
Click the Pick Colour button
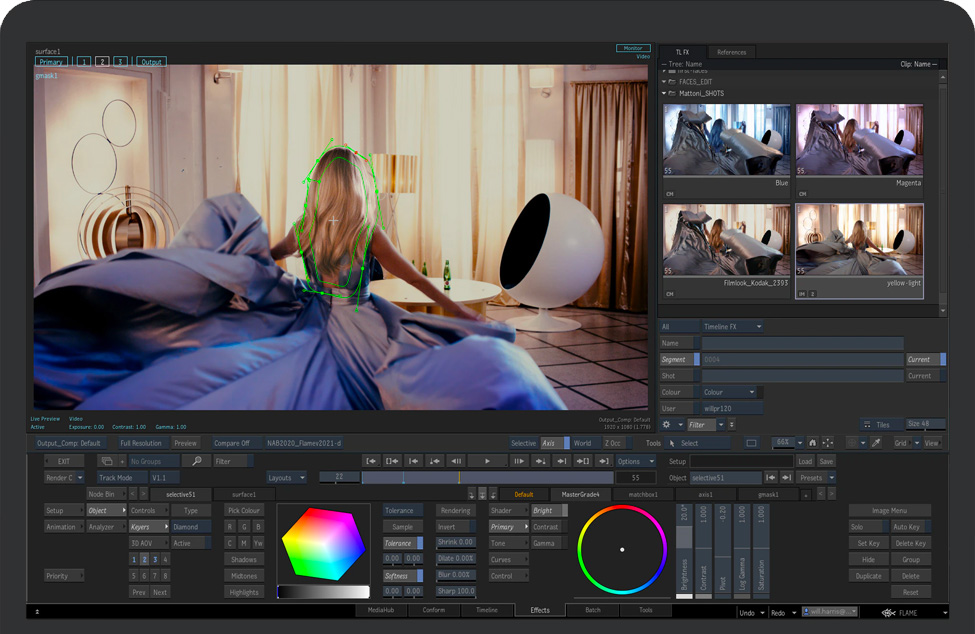click(244, 510)
